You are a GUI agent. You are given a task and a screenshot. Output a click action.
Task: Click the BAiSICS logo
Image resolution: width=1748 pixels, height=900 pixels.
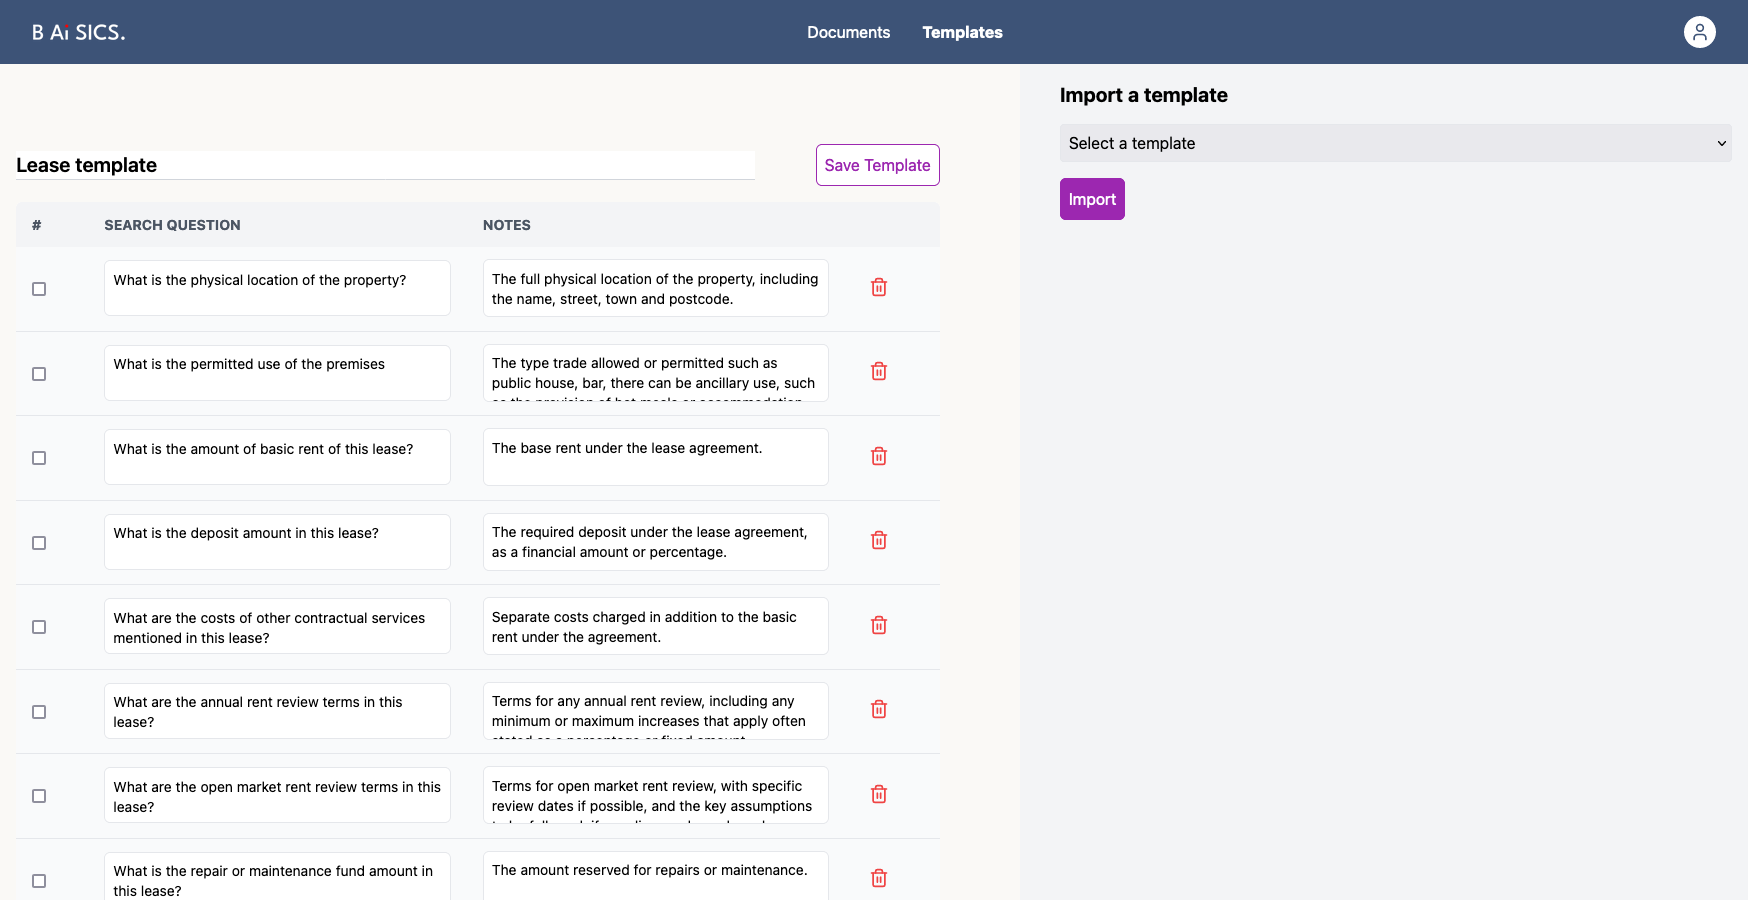(79, 32)
